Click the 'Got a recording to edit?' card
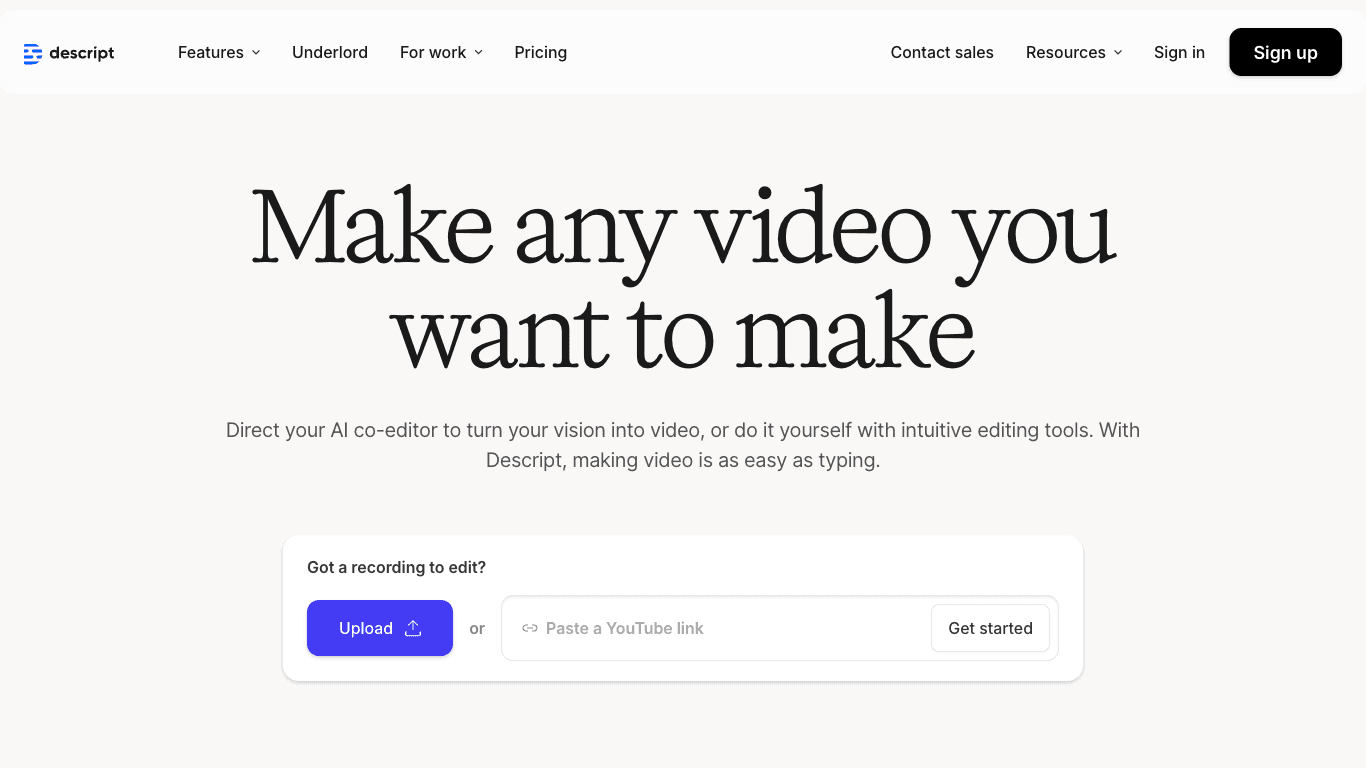 click(x=396, y=567)
